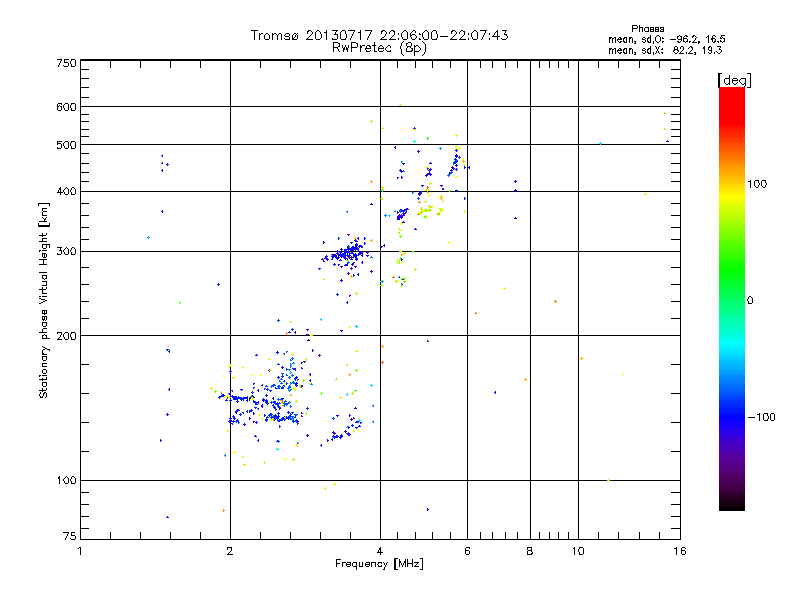Image resolution: width=800 pixels, height=600 pixels.
Task: Click the 'Phases' header text
Action: [x=647, y=29]
